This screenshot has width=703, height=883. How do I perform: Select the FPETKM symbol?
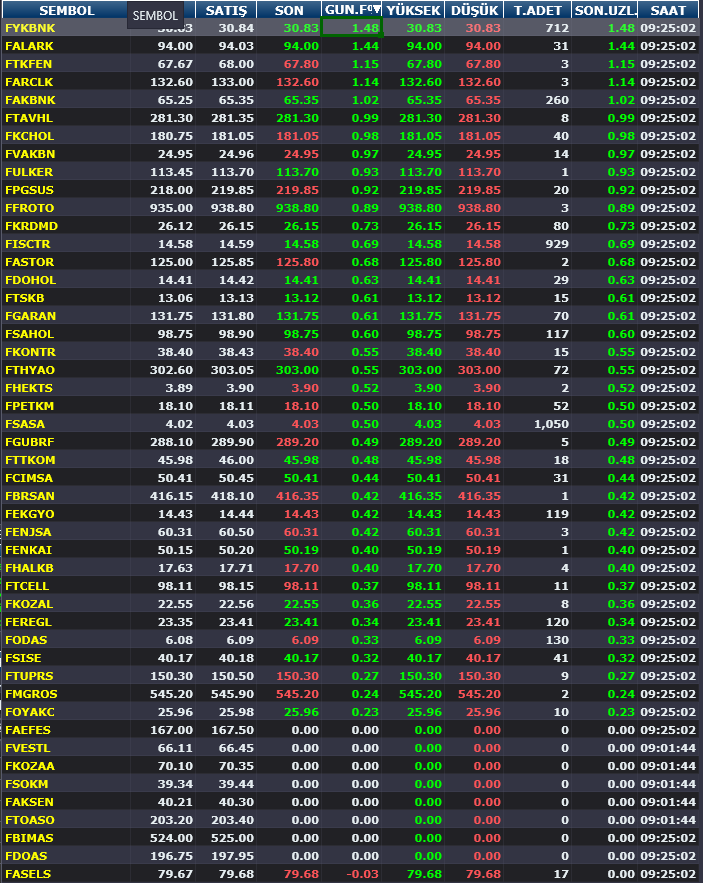pos(29,406)
